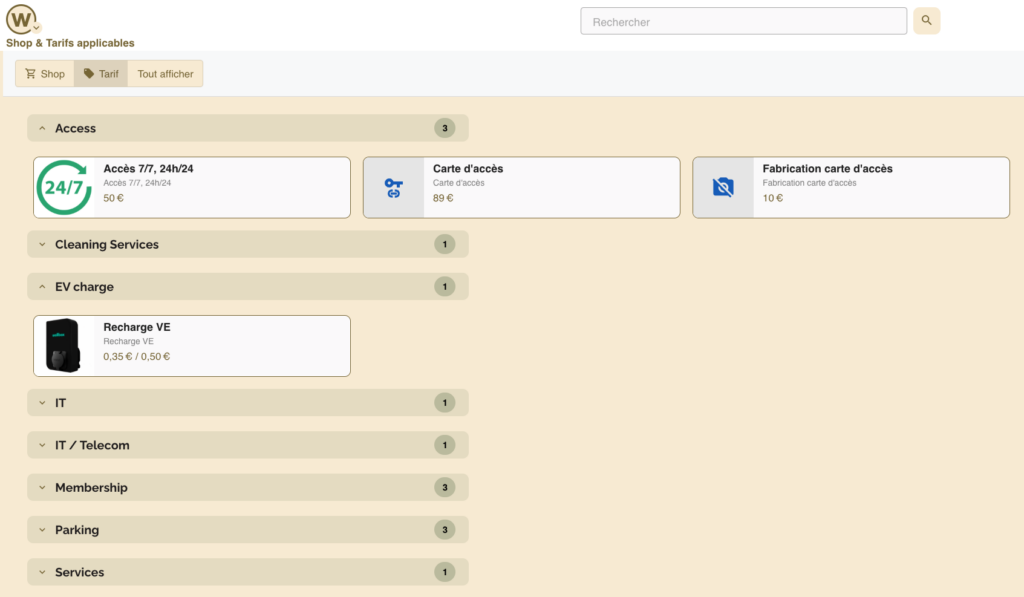
Task: Click the blue key icon for Carte d'accès
Action: 393,187
